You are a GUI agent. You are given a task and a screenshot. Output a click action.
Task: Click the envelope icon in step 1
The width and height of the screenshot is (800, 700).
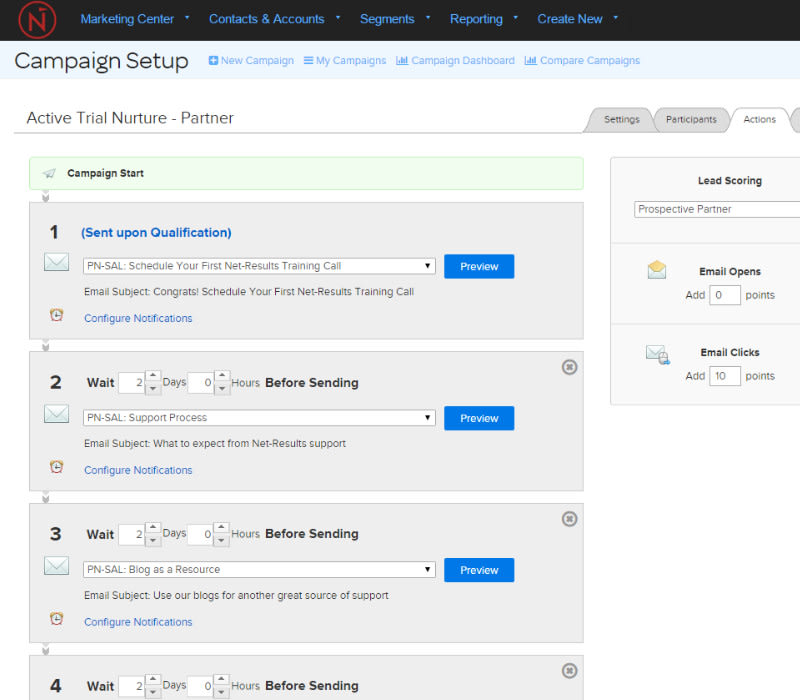click(56, 262)
